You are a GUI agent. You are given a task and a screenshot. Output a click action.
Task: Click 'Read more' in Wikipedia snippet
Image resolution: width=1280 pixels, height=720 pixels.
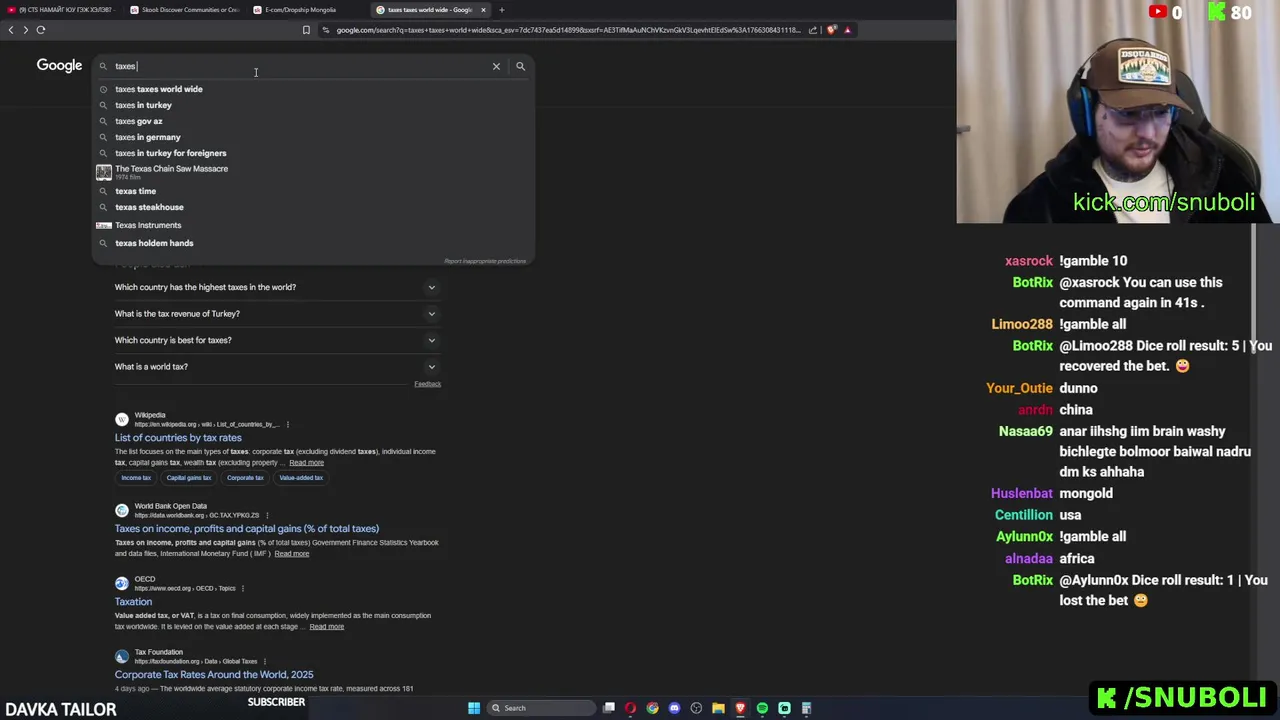(306, 463)
